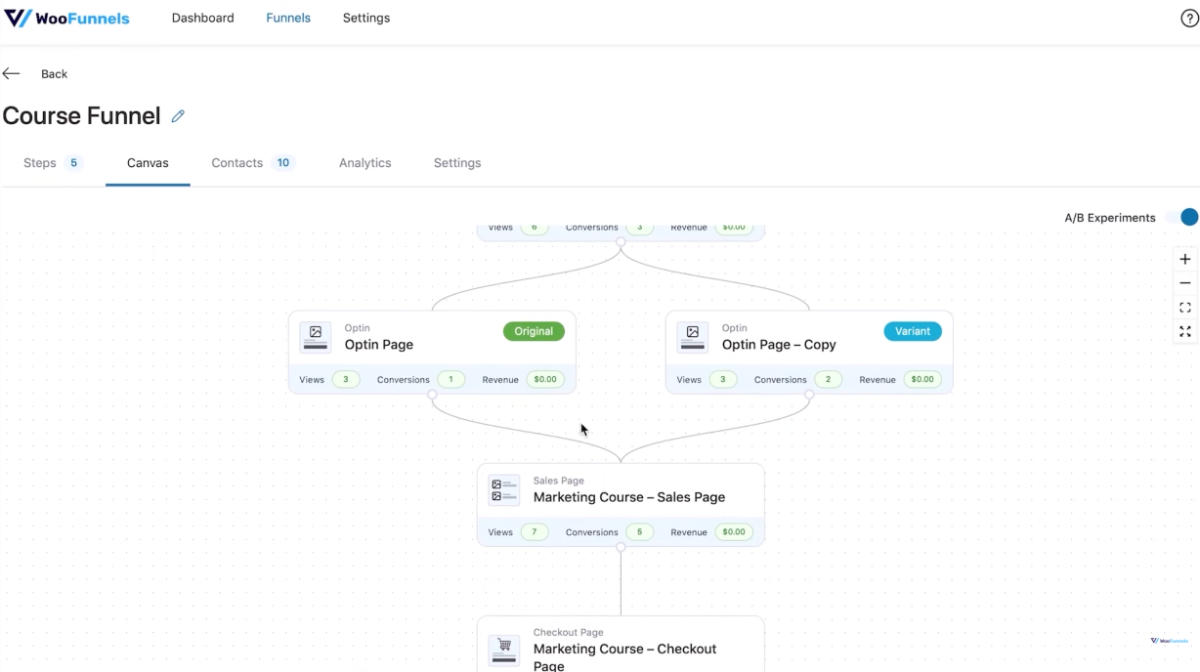This screenshot has width=1200, height=672.
Task: Click the WooFunnels logo
Action: tap(67, 18)
